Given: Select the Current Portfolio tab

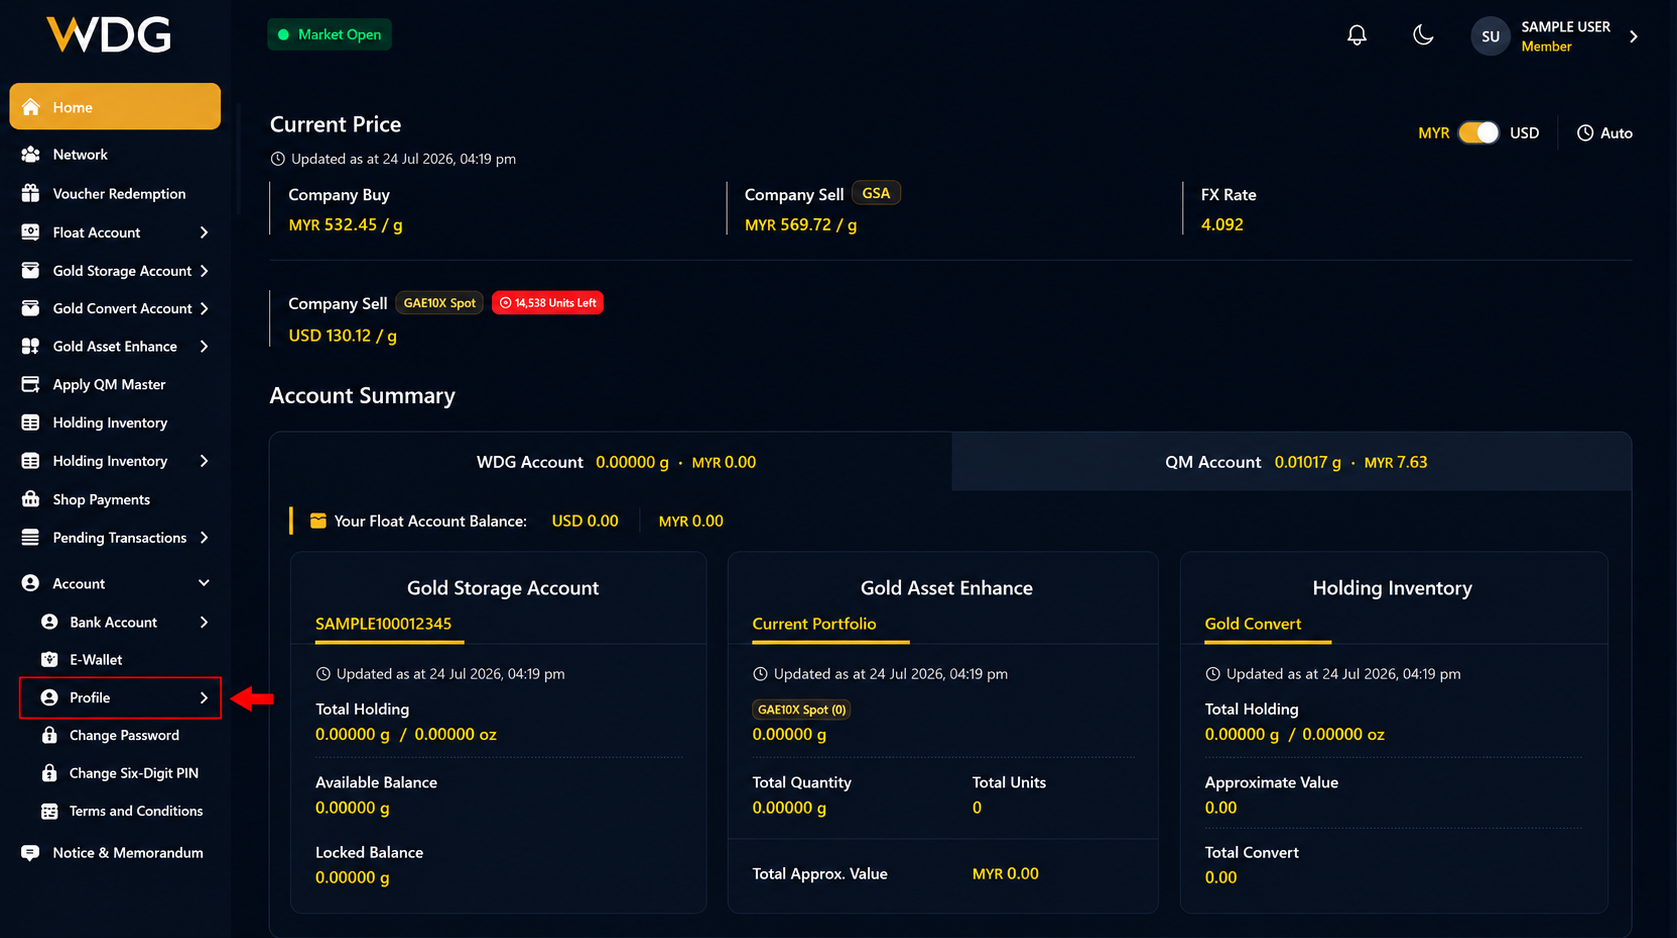Looking at the screenshot, I should [x=814, y=624].
